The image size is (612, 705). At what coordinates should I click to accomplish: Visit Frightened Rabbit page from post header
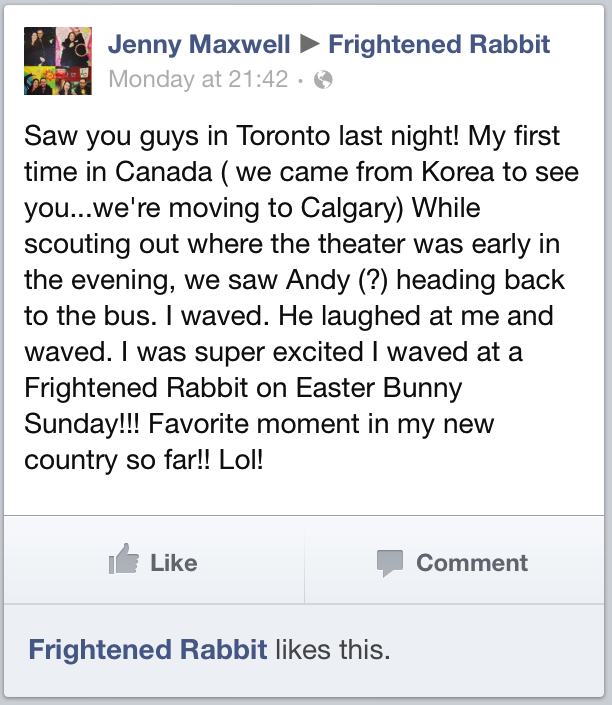pyautogui.click(x=439, y=44)
